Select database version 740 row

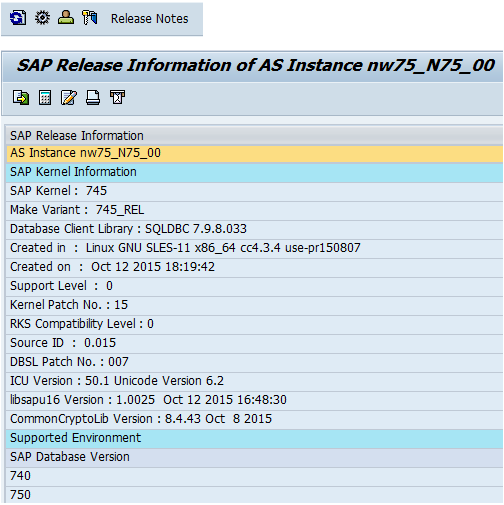point(255,476)
